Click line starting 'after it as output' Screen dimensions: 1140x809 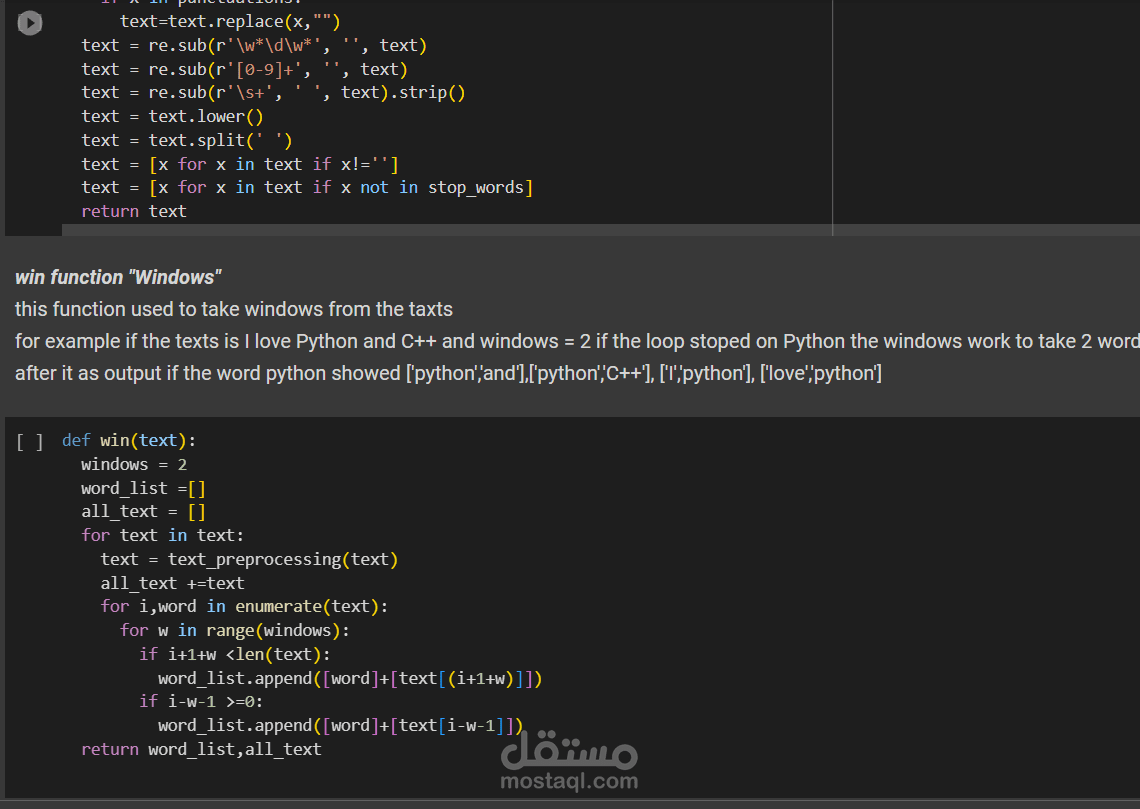(x=448, y=374)
